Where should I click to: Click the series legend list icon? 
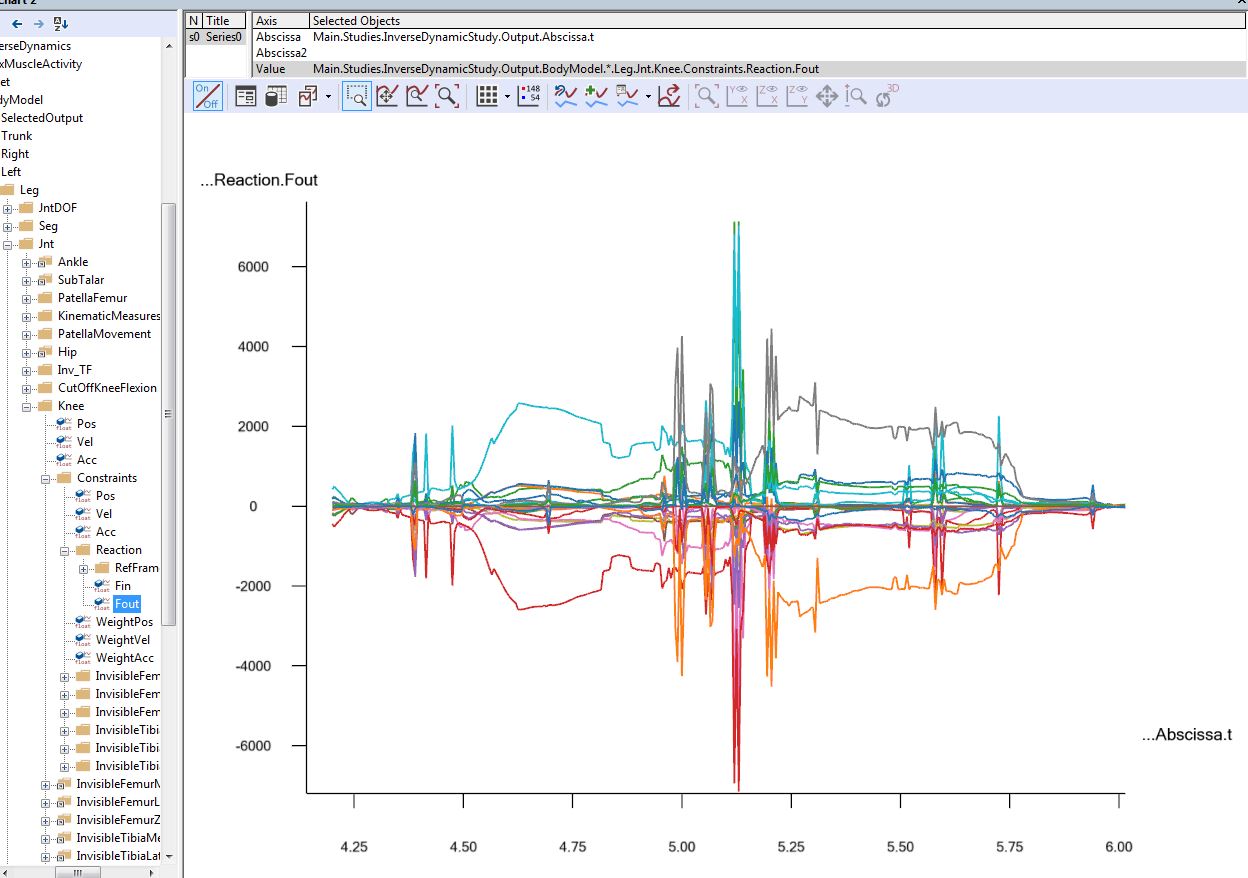(628, 96)
